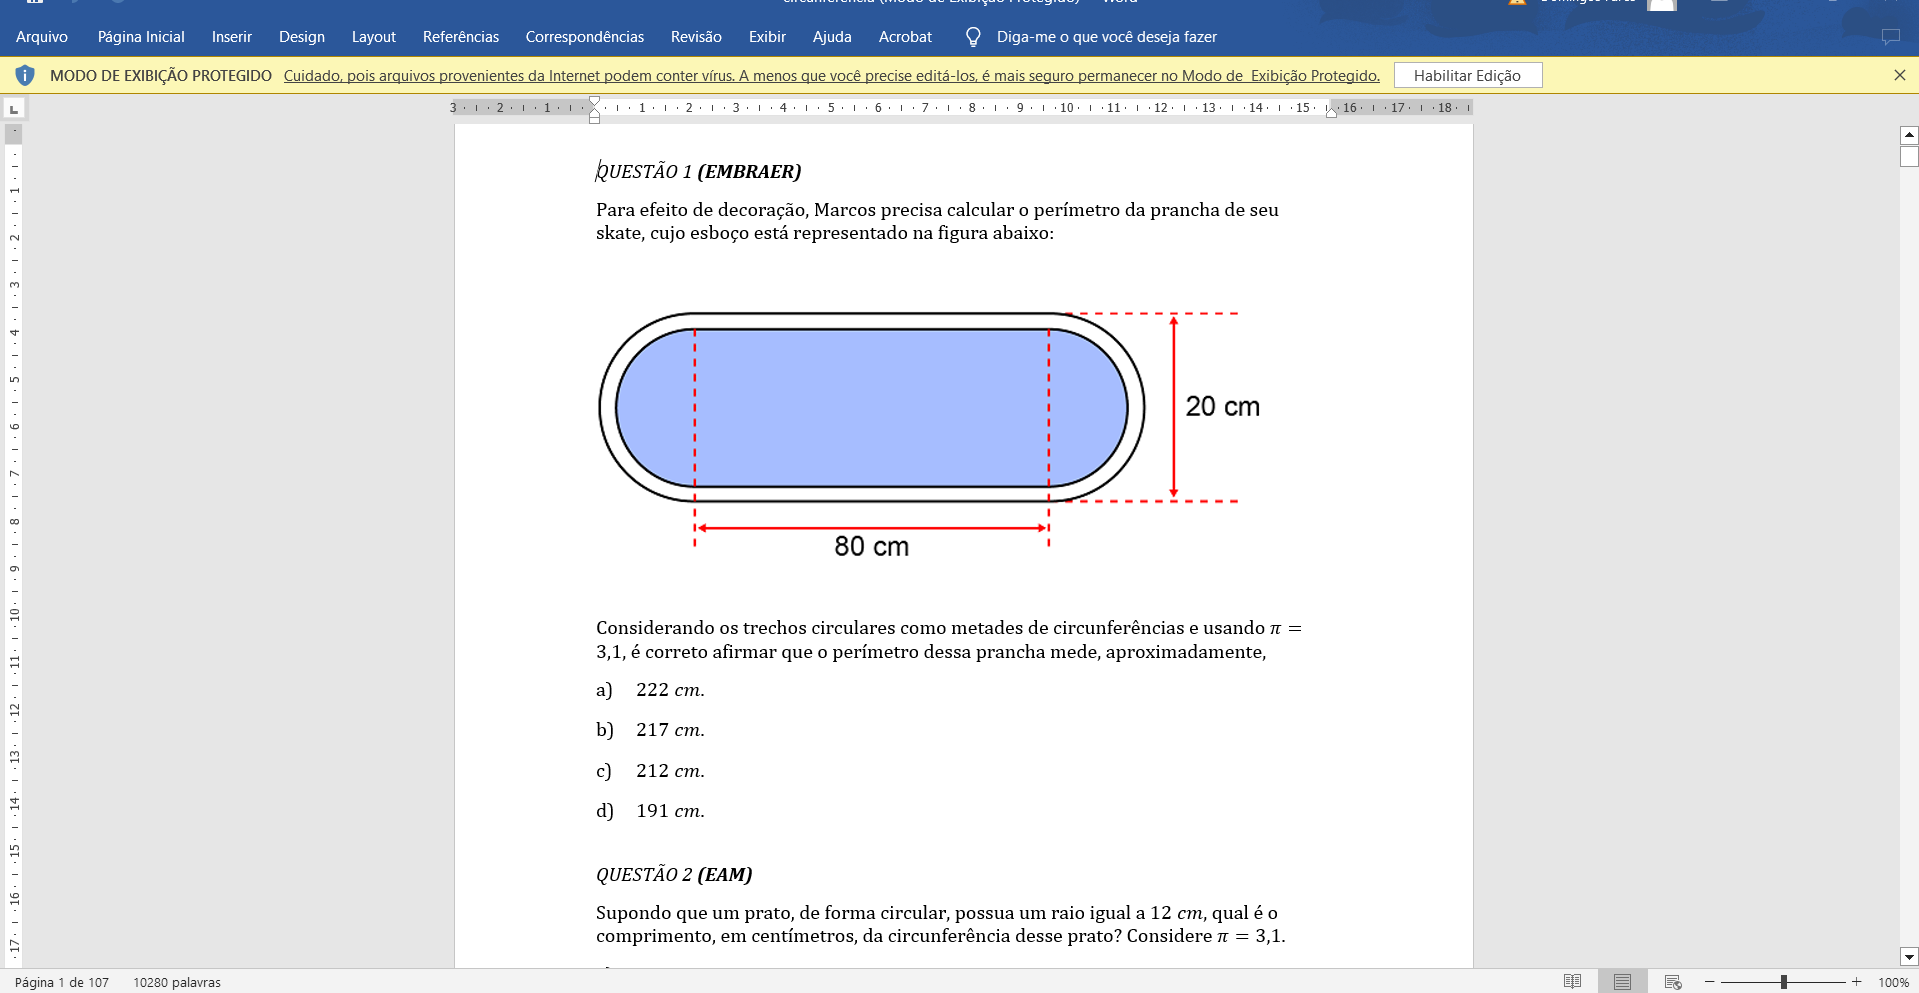Click answer option c) 212 cm
The width and height of the screenshot is (1919, 993).
coord(651,770)
